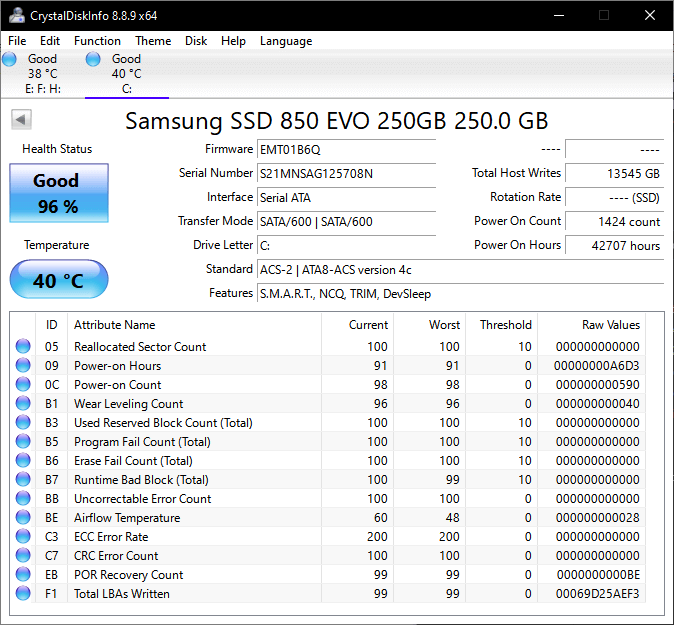The height and width of the screenshot is (625, 674).
Task: Select the C: disk tab at 40 °C
Action: pos(127,74)
